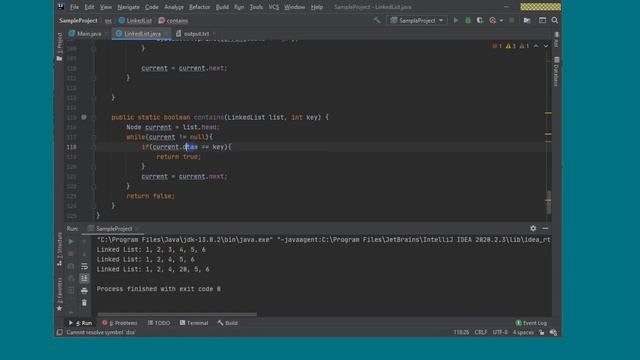Click the profiler run icon
Image resolution: width=640 pixels, height=360 pixels.
coord(493,20)
